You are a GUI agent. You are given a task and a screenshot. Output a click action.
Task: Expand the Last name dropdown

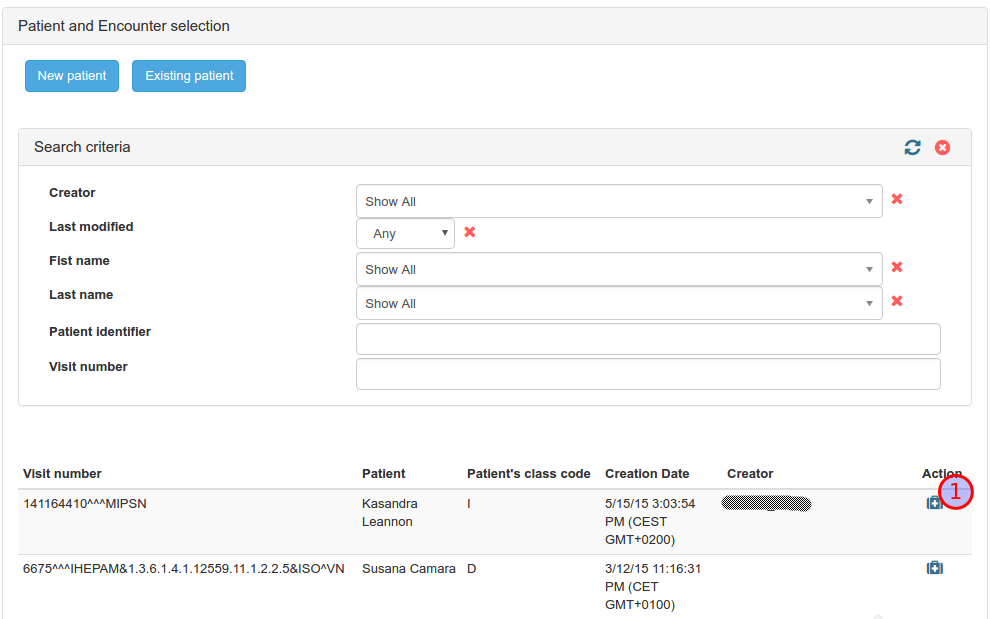tap(618, 303)
